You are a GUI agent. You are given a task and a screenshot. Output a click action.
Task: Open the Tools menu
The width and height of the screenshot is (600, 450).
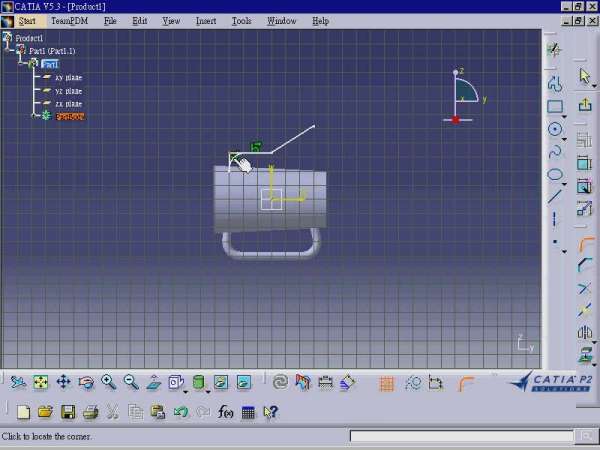pyautogui.click(x=241, y=20)
